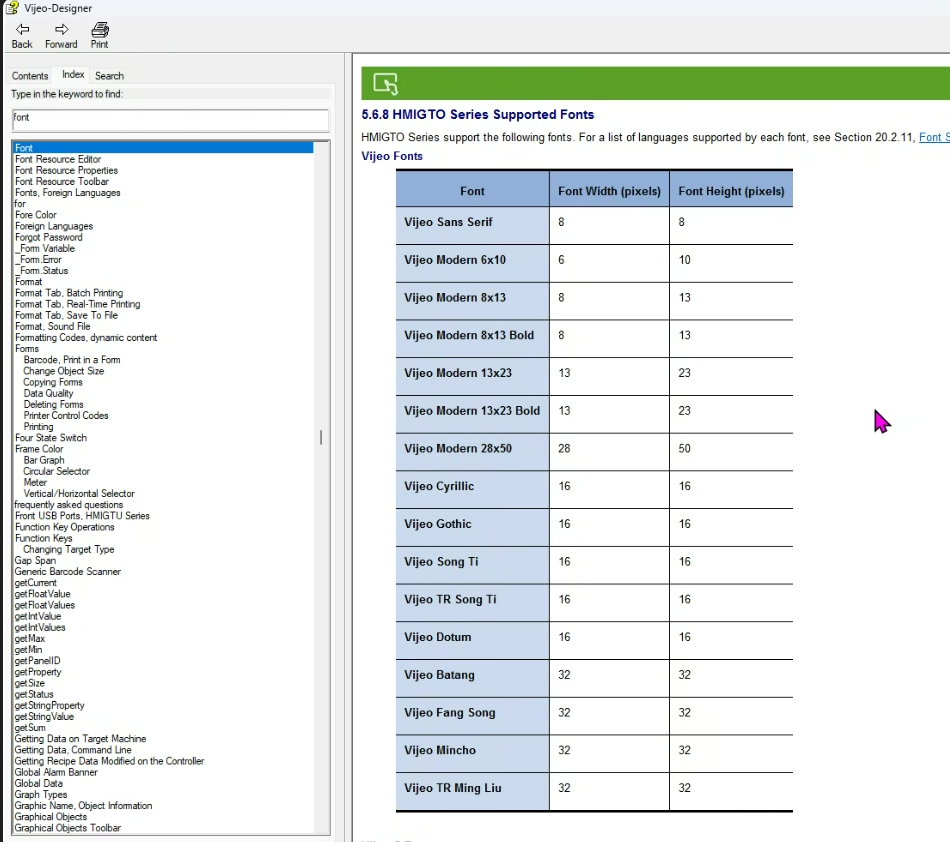
Task: Select 'Changing Target Type' sub-entry
Action: 68,549
